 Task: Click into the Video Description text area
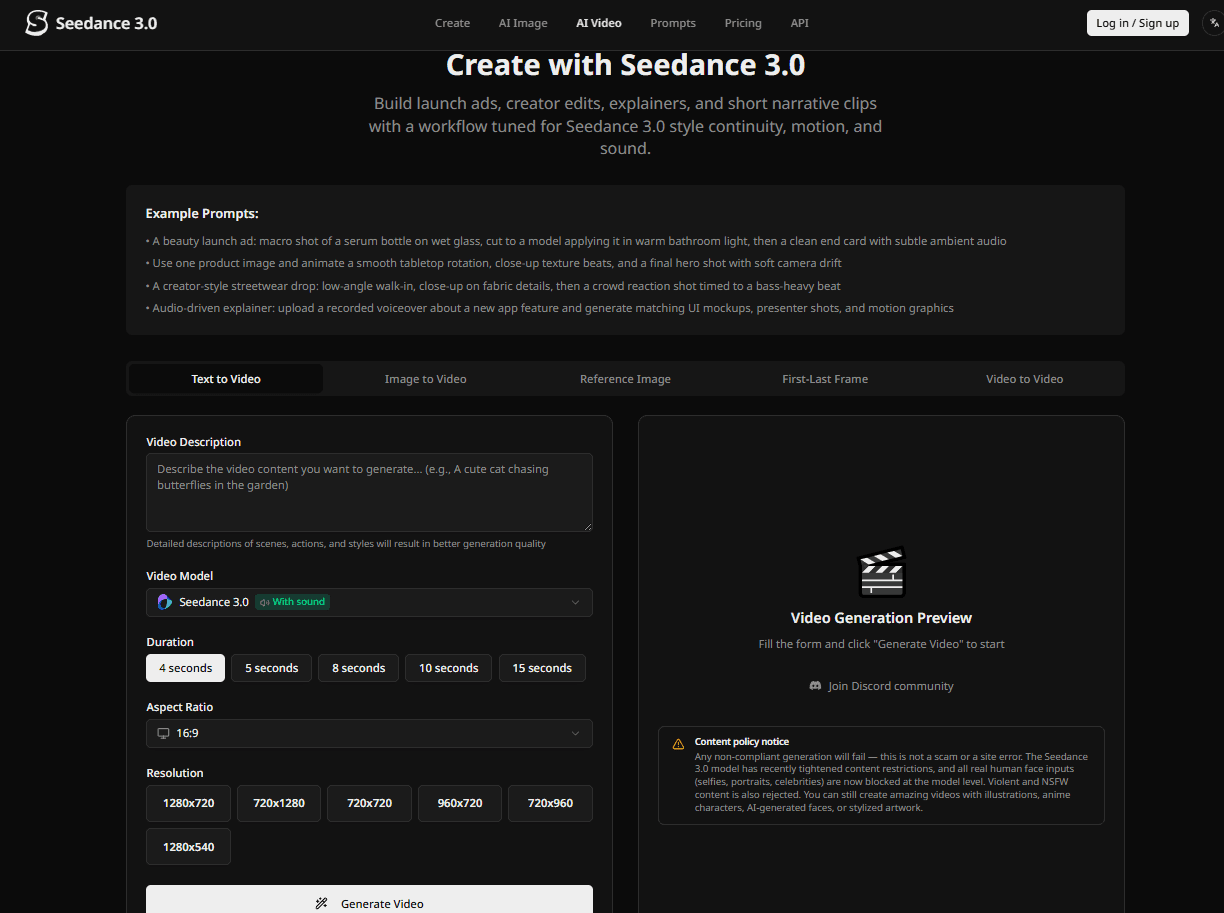pos(369,492)
